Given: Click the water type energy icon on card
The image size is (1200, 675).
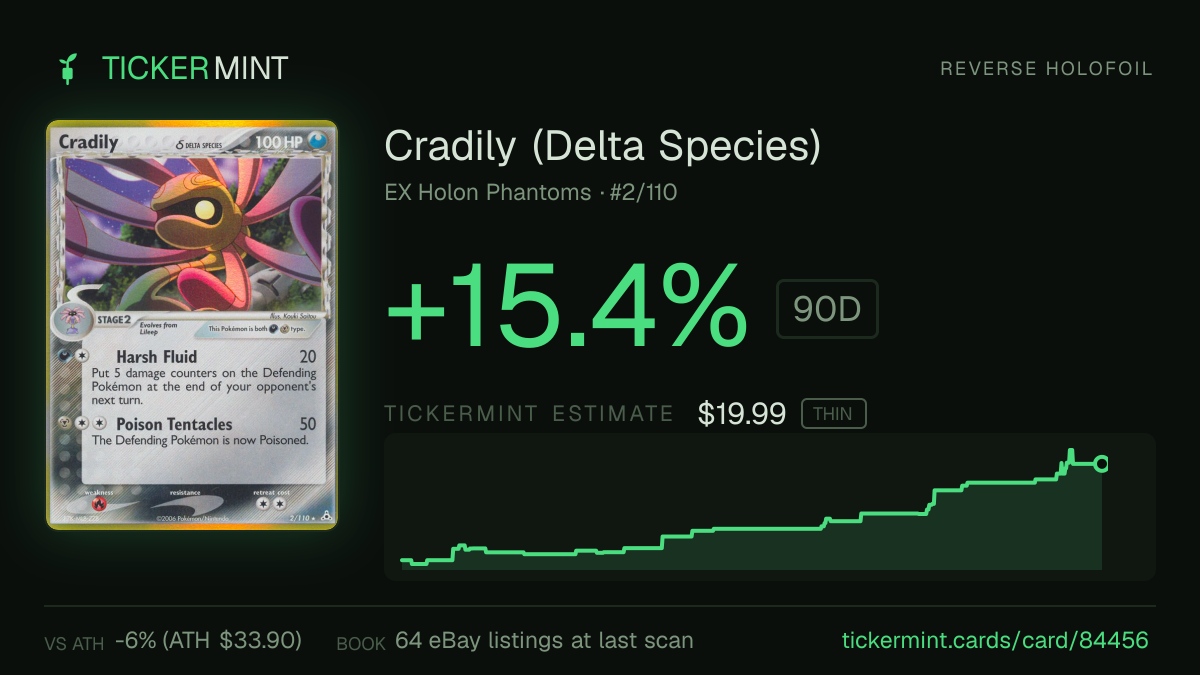Looking at the screenshot, I should click(x=320, y=142).
